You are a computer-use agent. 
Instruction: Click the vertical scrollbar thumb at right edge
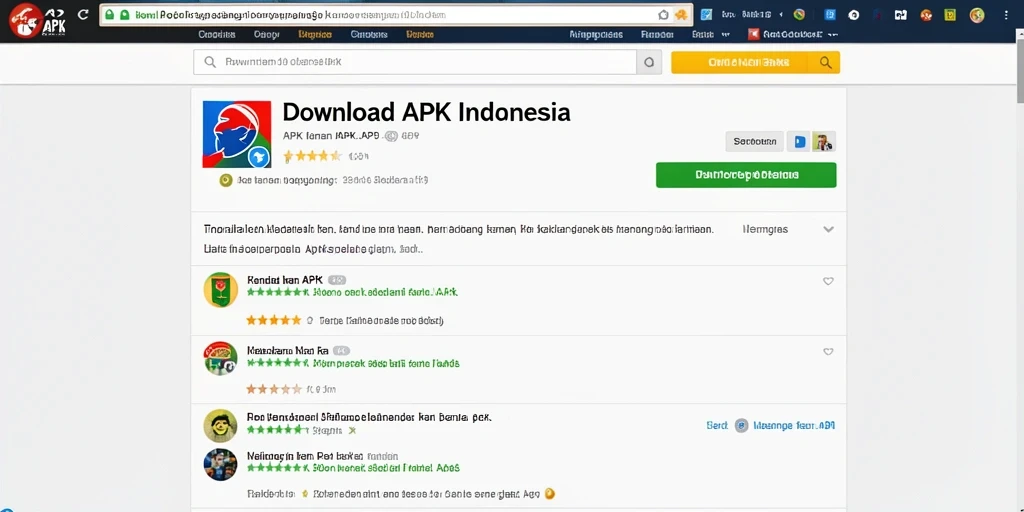1019,72
